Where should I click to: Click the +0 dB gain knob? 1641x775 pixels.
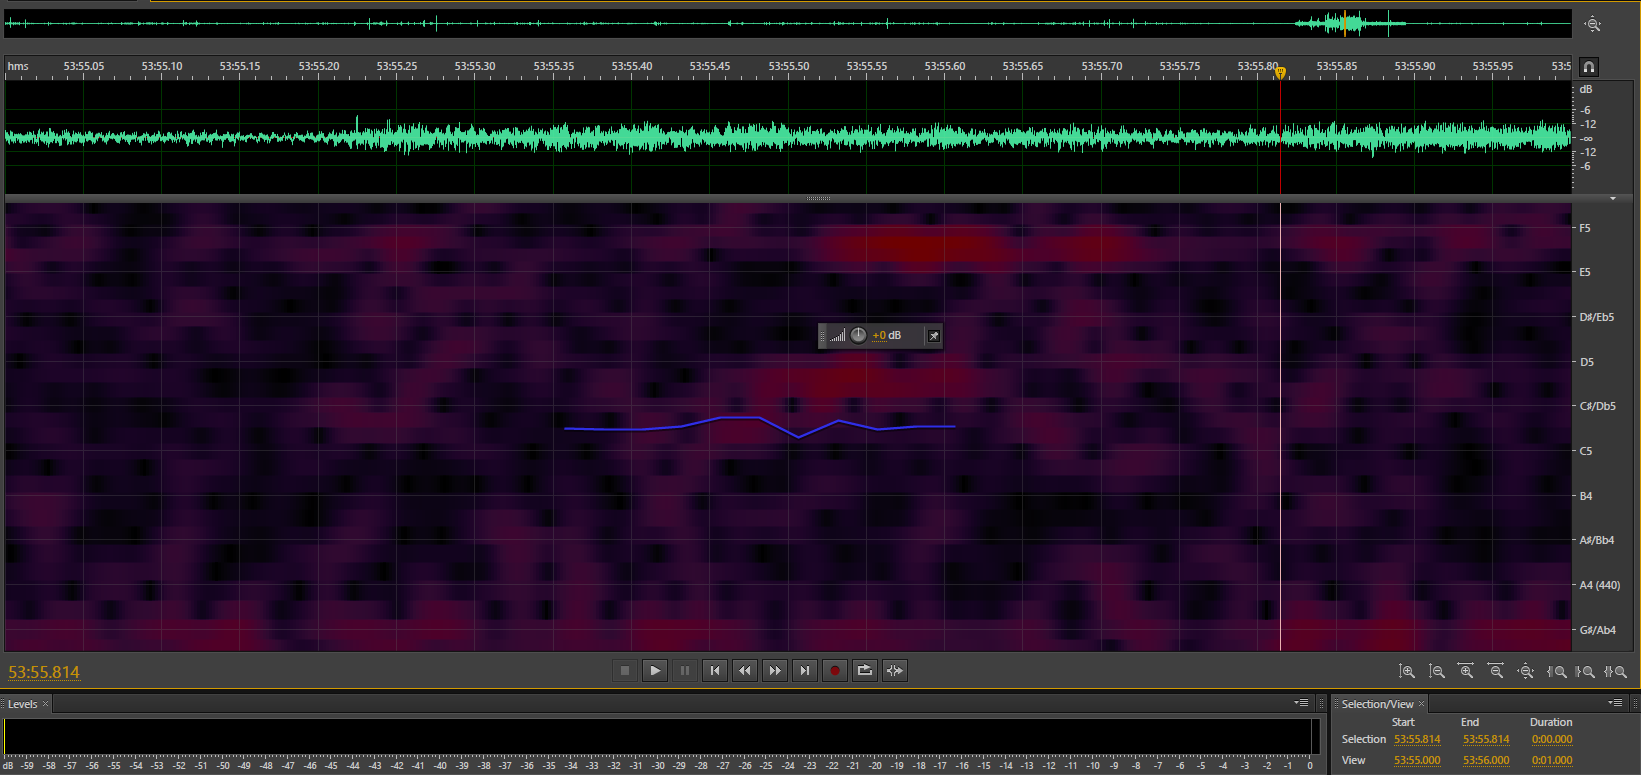(858, 335)
